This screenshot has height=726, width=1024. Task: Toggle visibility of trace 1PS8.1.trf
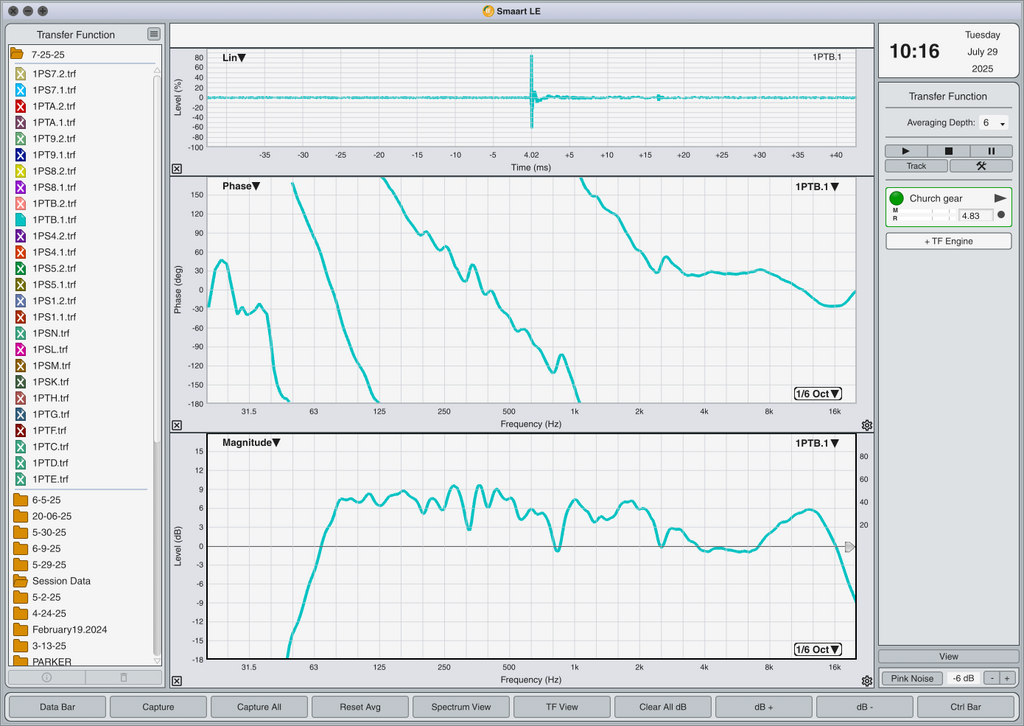point(20,187)
